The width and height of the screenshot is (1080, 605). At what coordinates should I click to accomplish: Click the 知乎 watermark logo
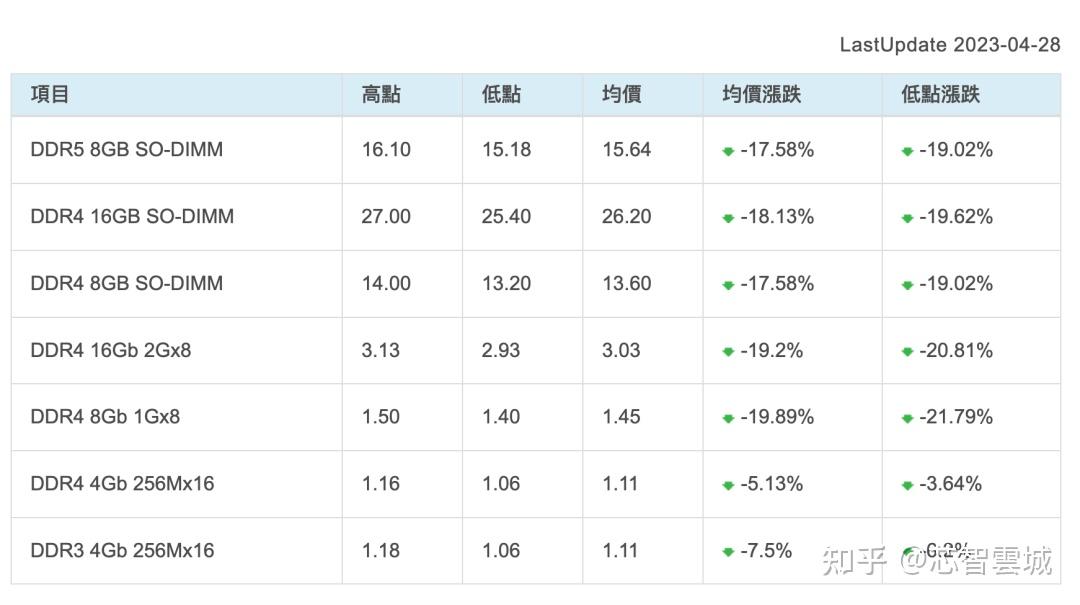(853, 562)
